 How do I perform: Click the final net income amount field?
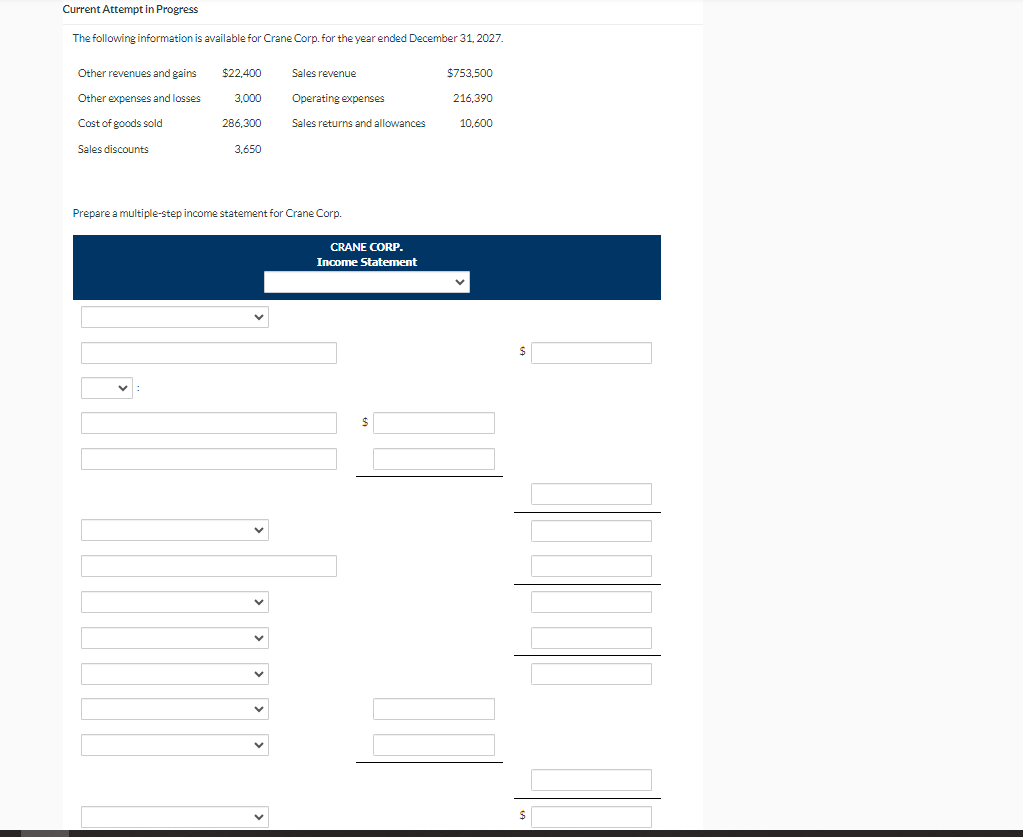(590, 816)
